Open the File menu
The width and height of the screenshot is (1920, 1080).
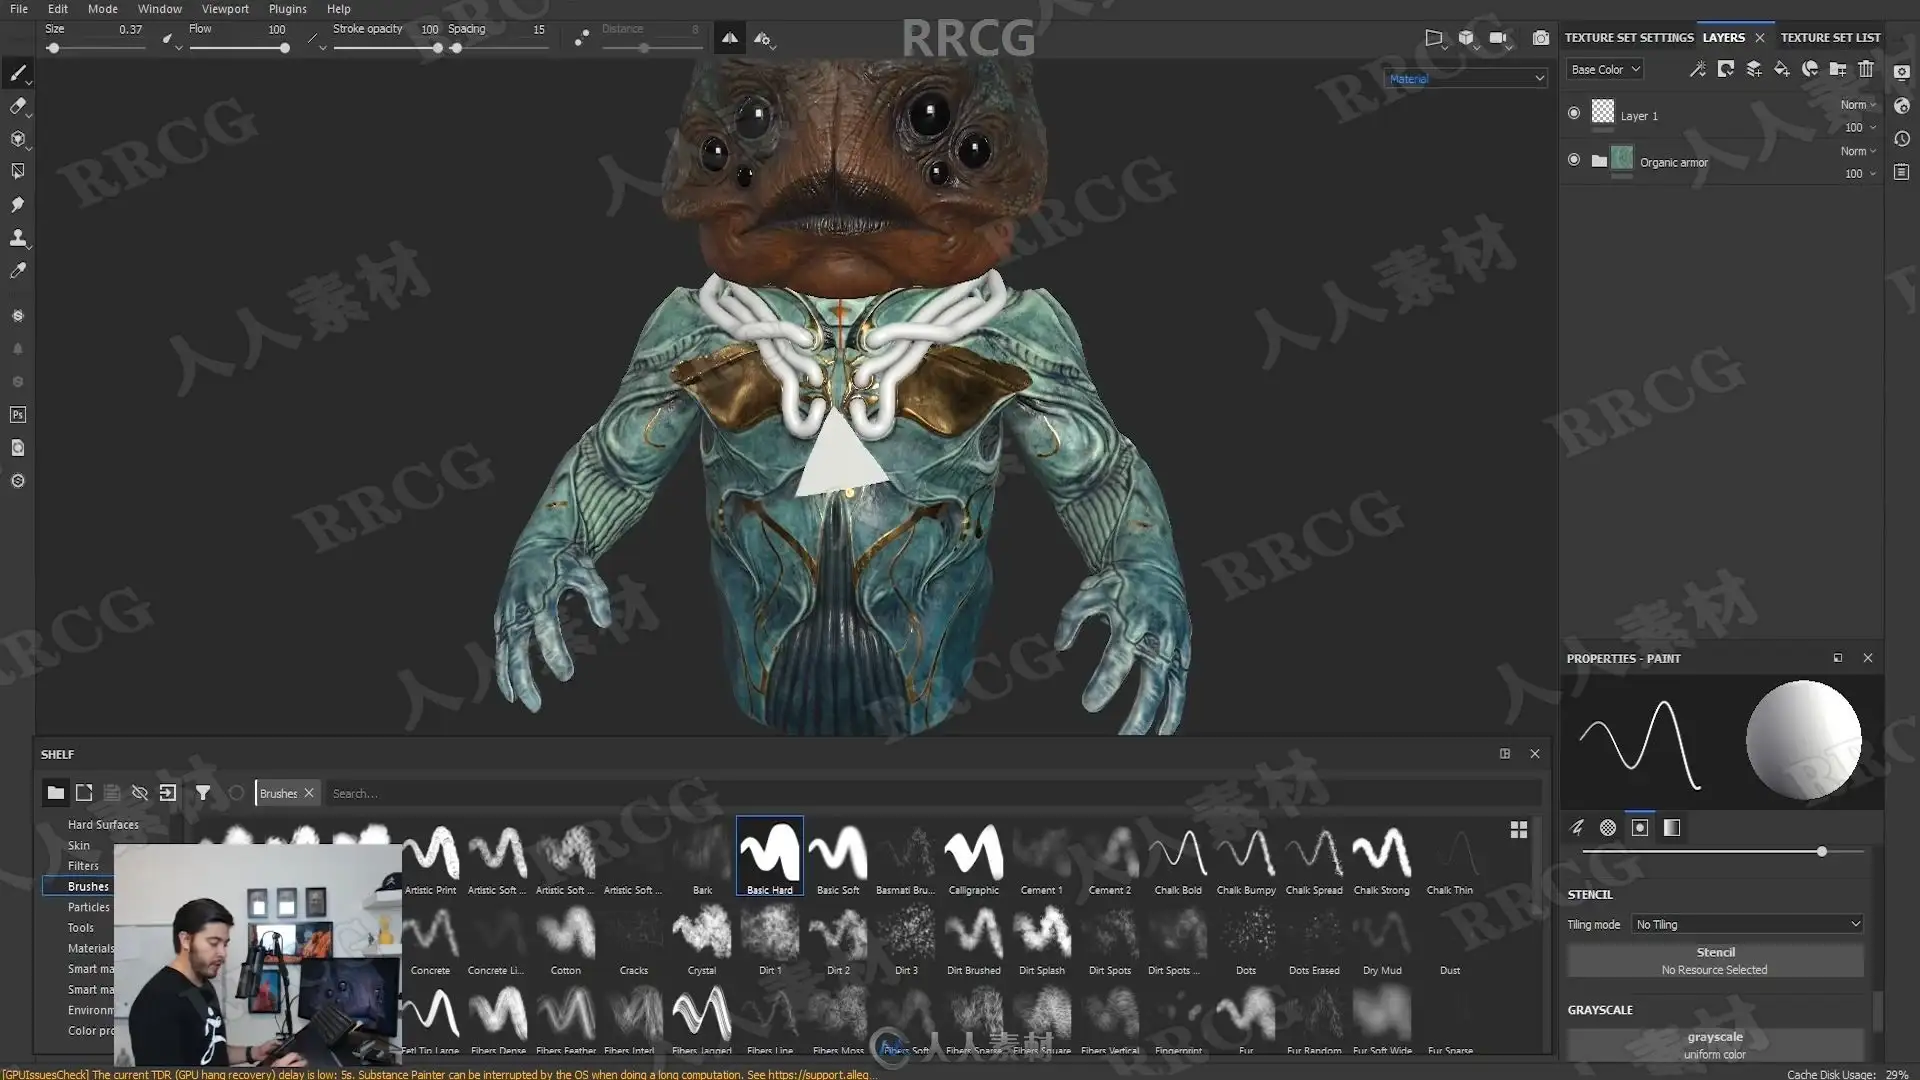pos(19,9)
